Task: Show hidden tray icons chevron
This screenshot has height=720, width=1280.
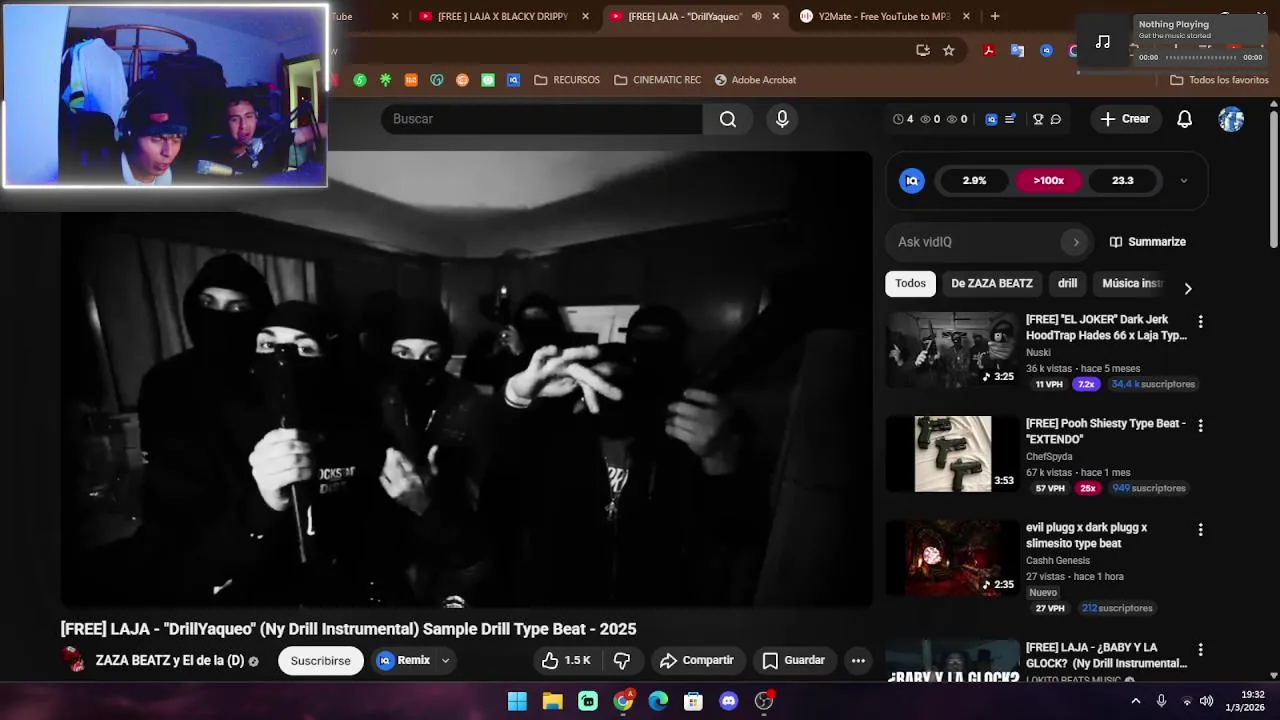Action: [1135, 701]
